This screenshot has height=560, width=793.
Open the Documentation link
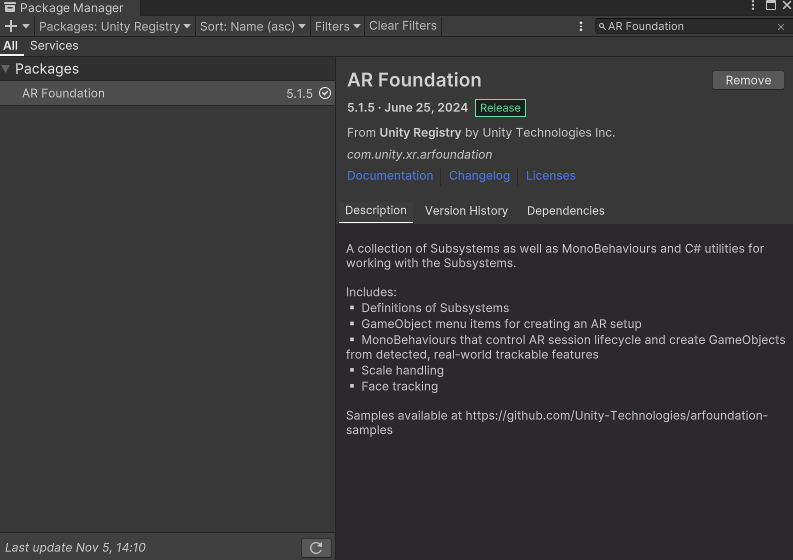(x=390, y=176)
